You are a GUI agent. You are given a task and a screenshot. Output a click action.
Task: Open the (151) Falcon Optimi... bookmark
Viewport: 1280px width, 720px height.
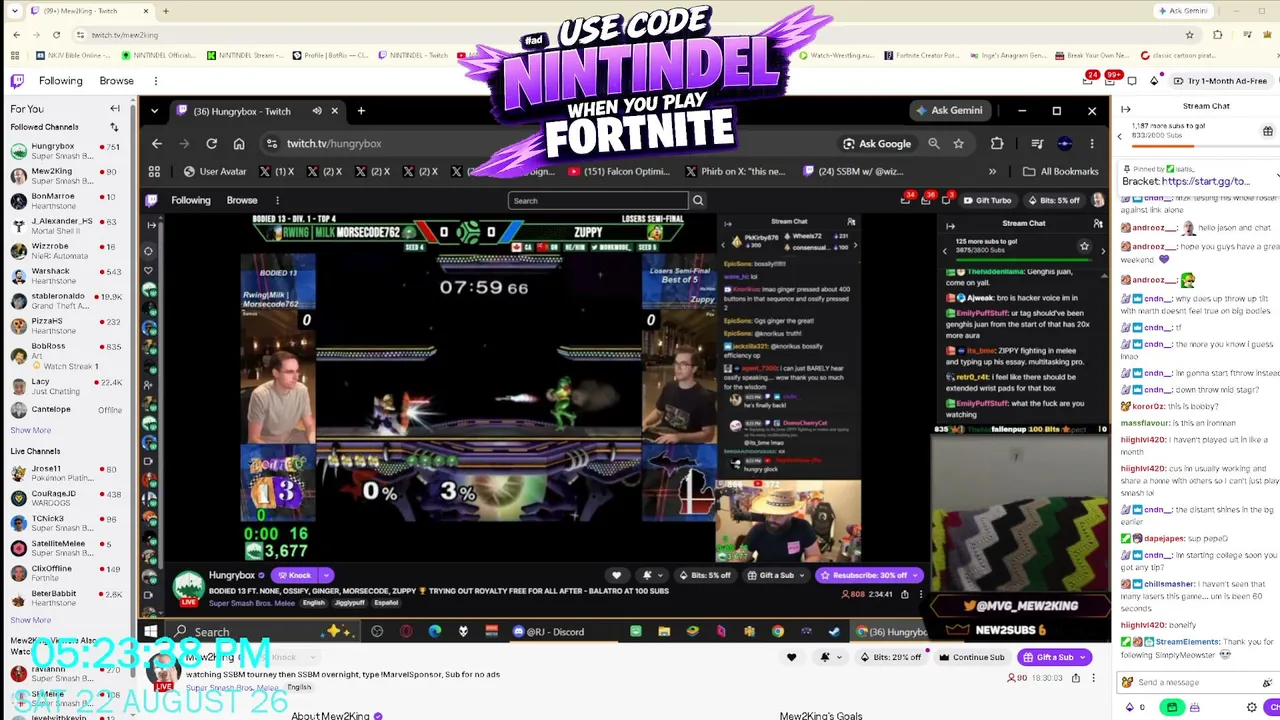click(x=619, y=171)
